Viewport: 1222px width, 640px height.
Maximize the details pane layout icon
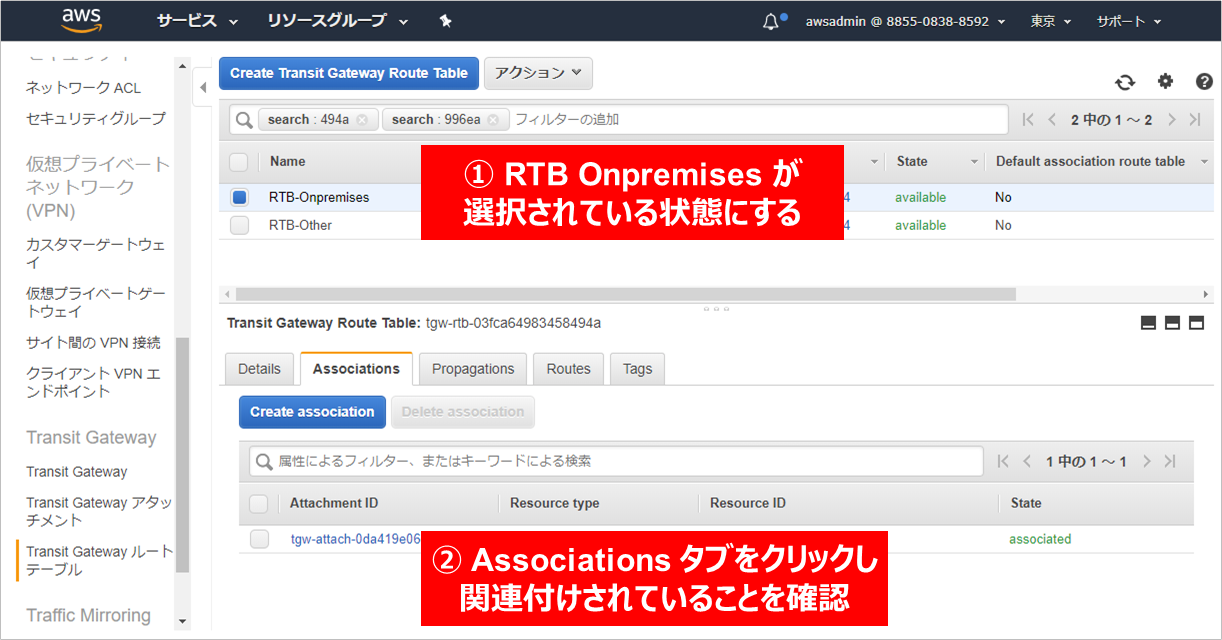[1196, 323]
